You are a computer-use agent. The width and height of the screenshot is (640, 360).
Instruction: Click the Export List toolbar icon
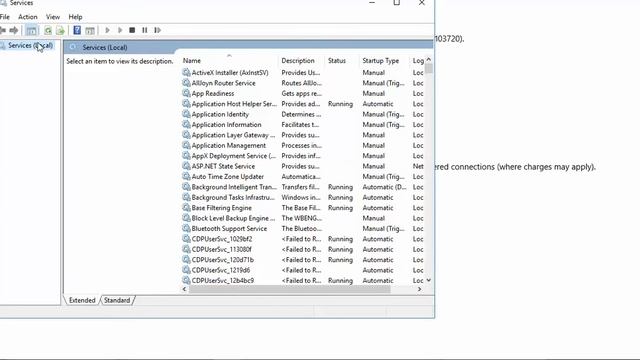tap(60, 30)
